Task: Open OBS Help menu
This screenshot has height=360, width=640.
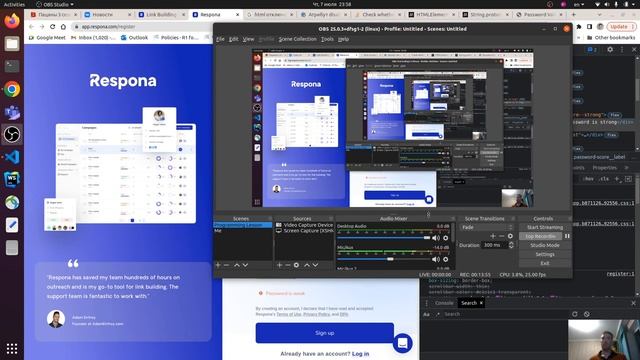Action: [343, 39]
